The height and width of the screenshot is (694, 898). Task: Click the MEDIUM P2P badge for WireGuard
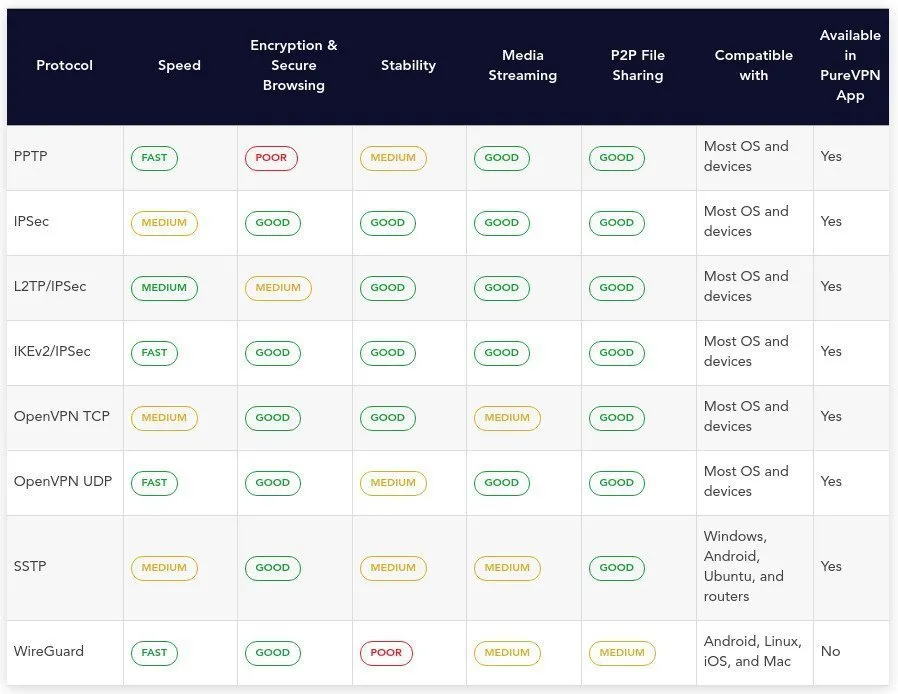(622, 653)
